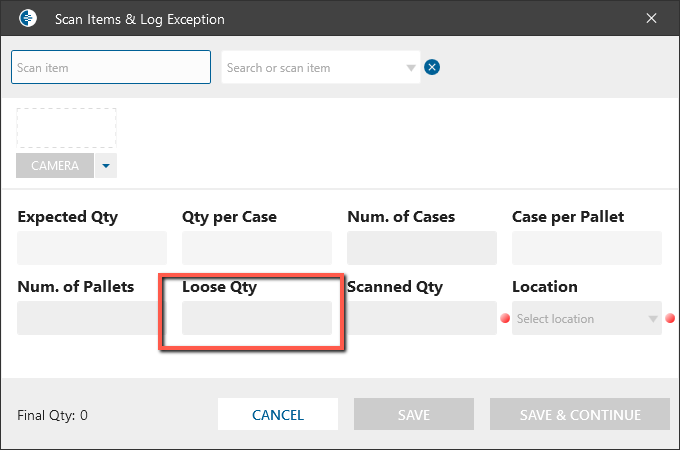This screenshot has height=450, width=680.
Task: Select the Scanned Qty field
Action: (x=422, y=318)
